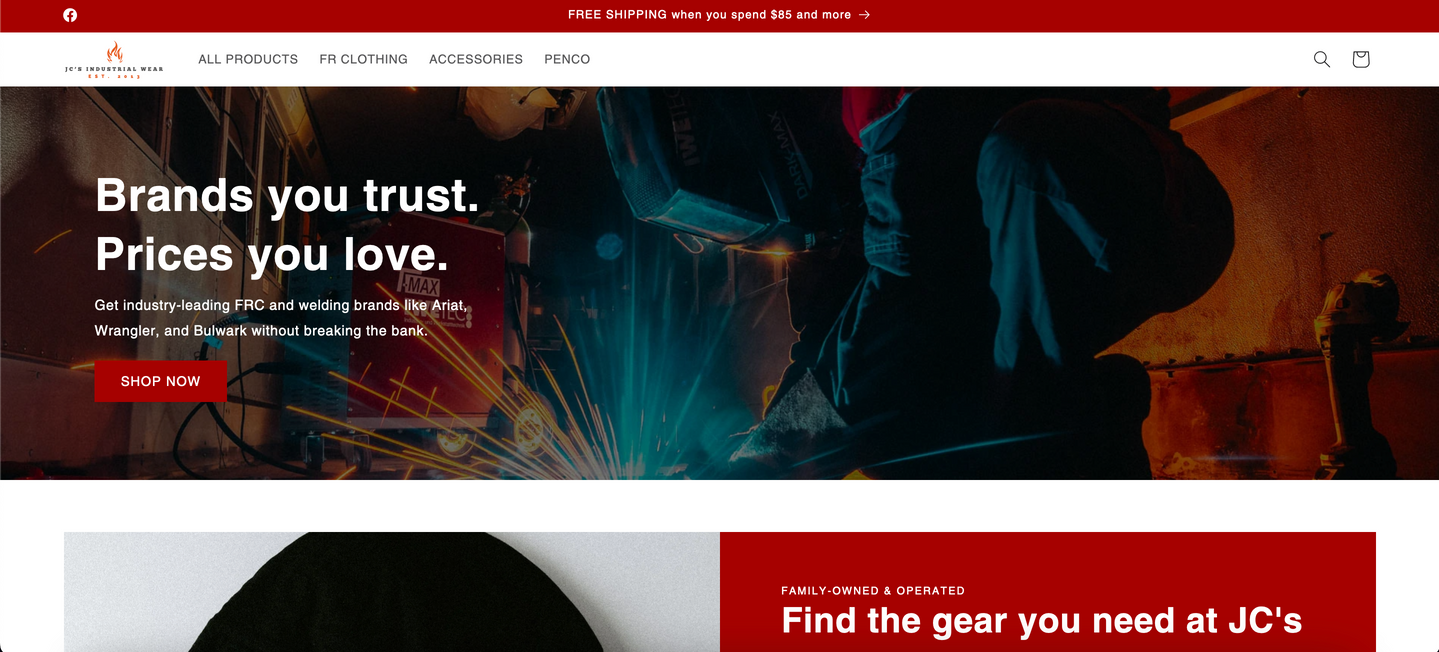The image size is (1439, 652).
Task: Click the "Find the gear you need" heading
Action: [1041, 621]
